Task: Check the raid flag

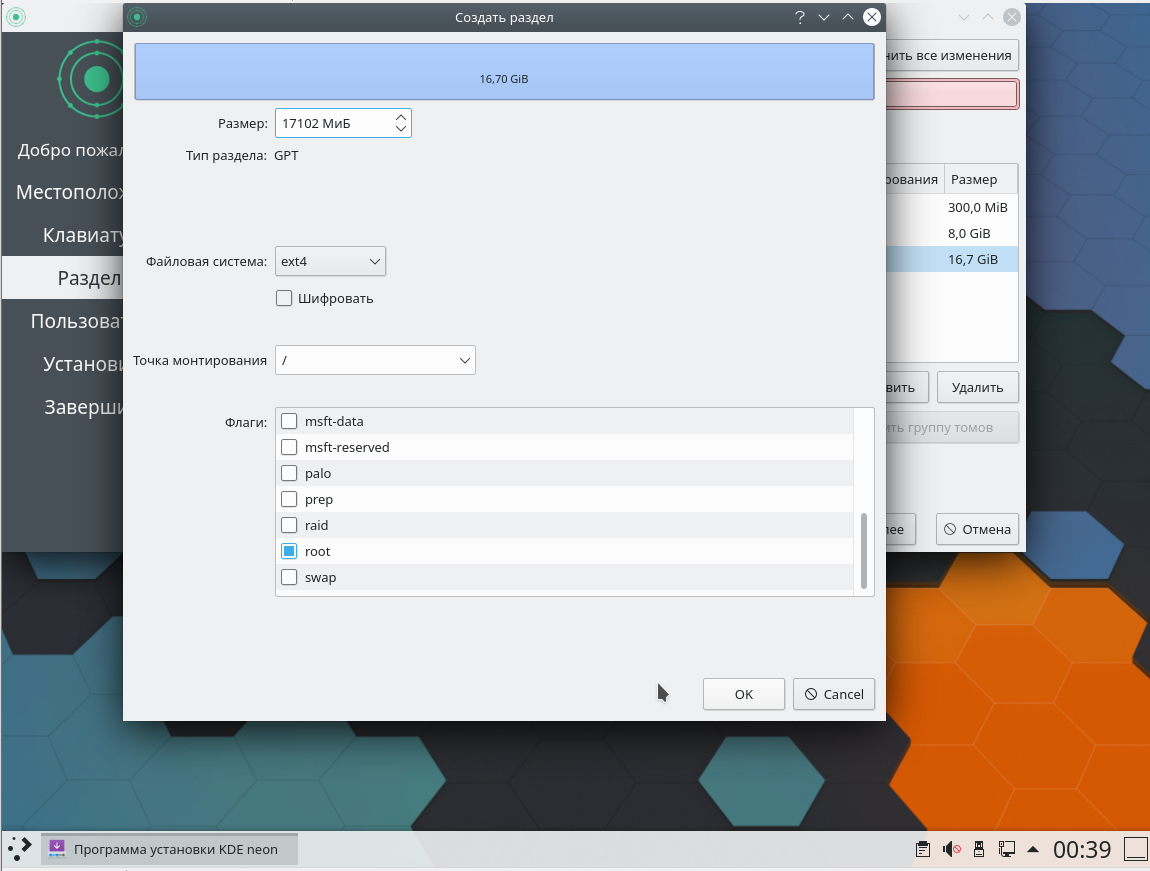Action: coord(289,525)
